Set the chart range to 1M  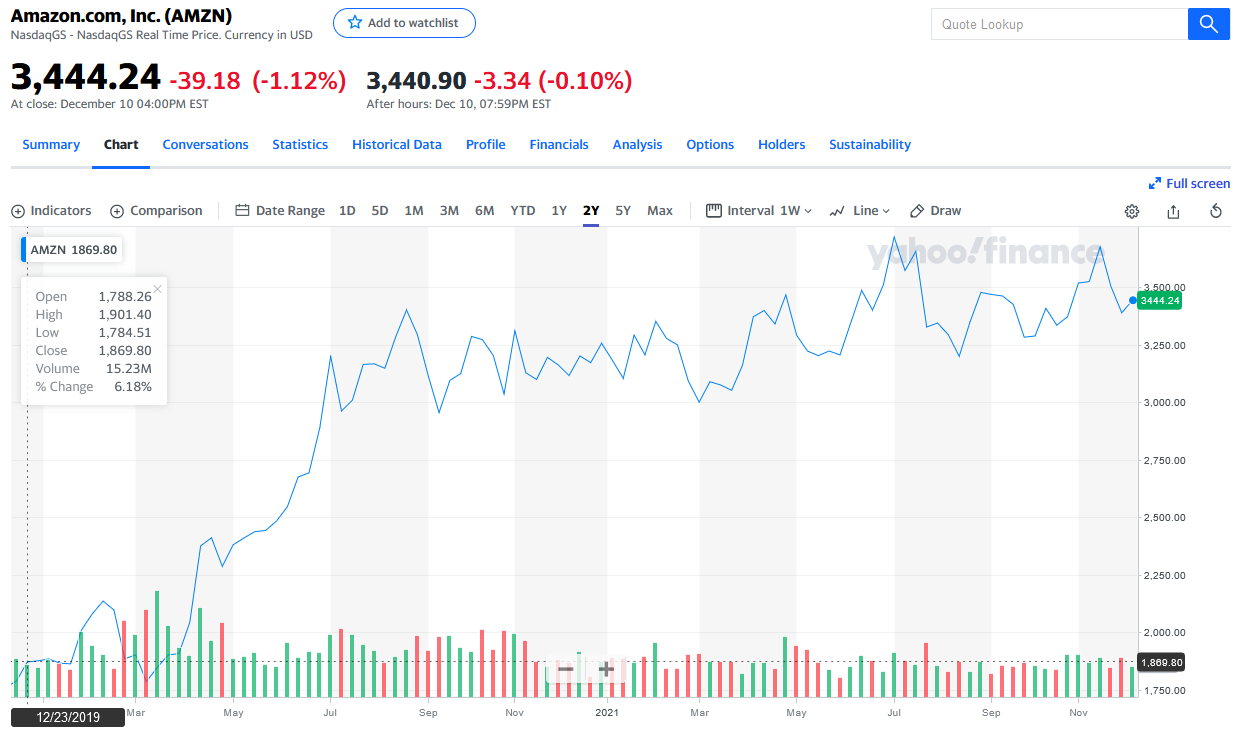point(414,211)
